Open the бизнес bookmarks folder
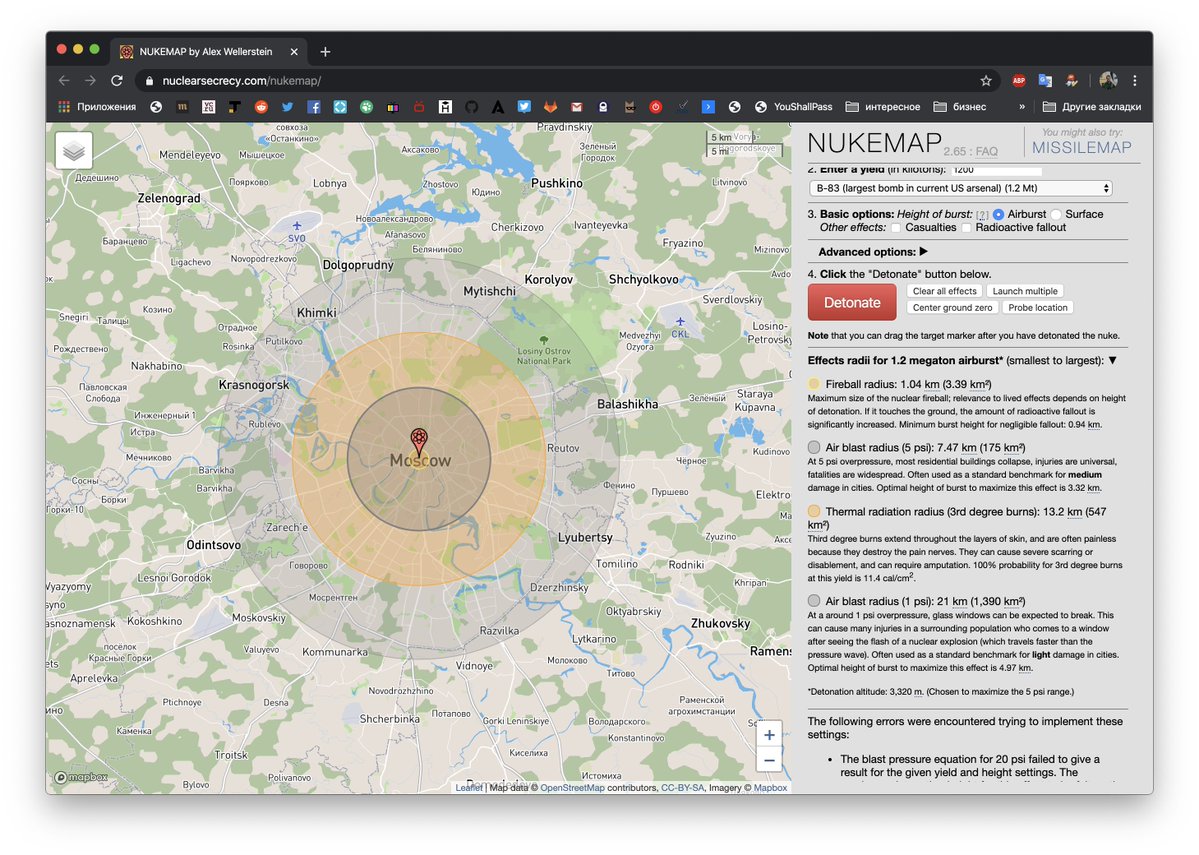The image size is (1199, 855). [960, 106]
